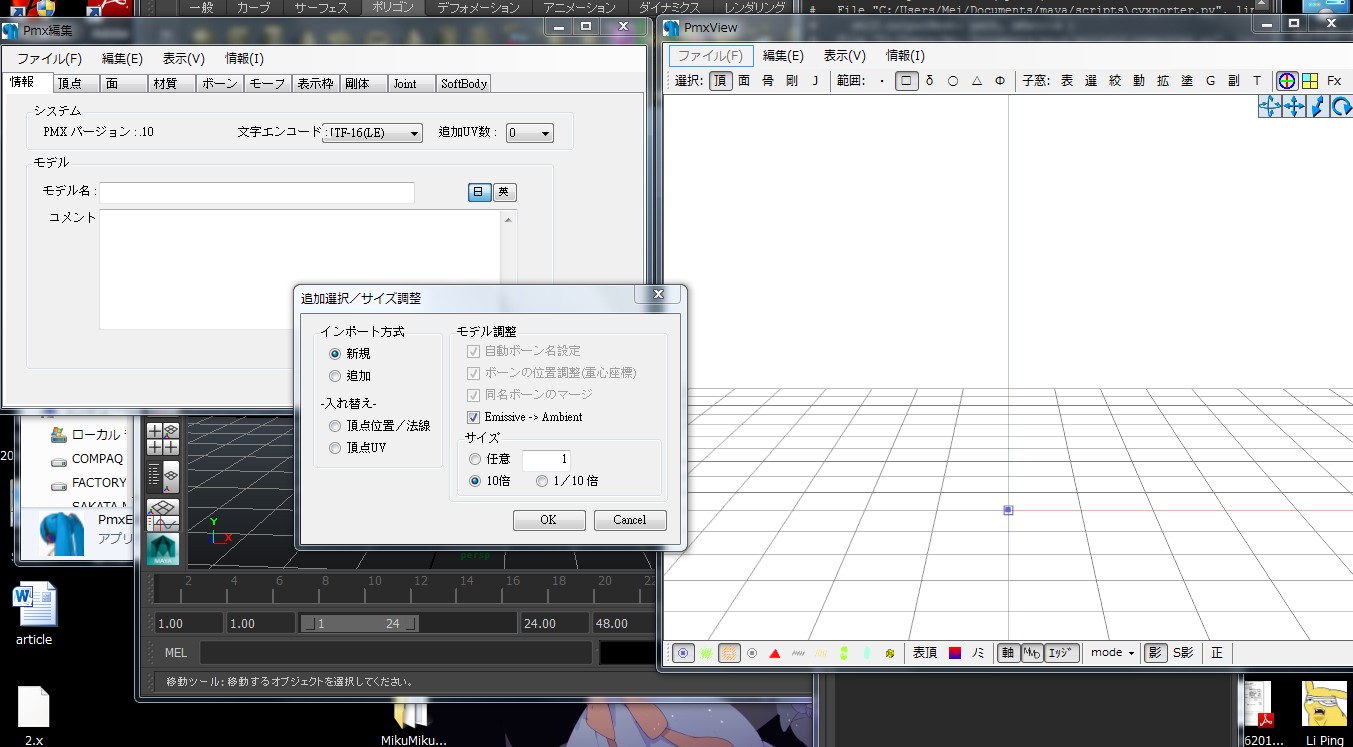Click the curved-arrow rotate view icon
Screen dimensions: 1353x747
pyautogui.click(x=1341, y=106)
